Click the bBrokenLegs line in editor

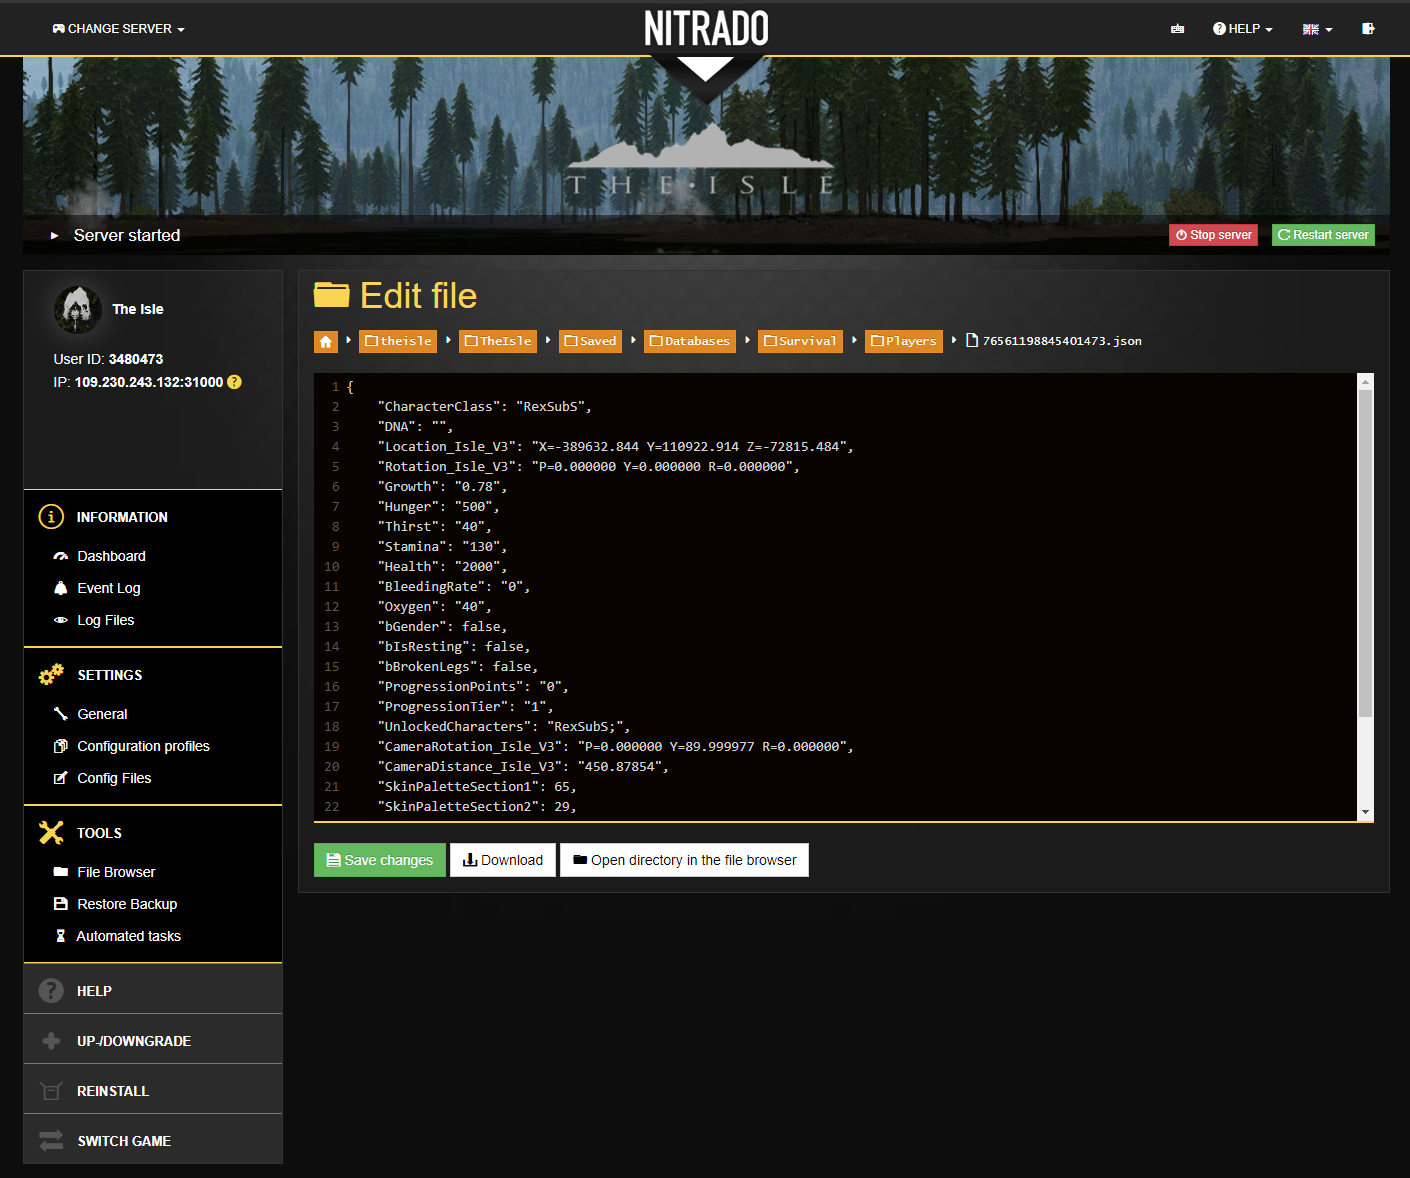[458, 667]
